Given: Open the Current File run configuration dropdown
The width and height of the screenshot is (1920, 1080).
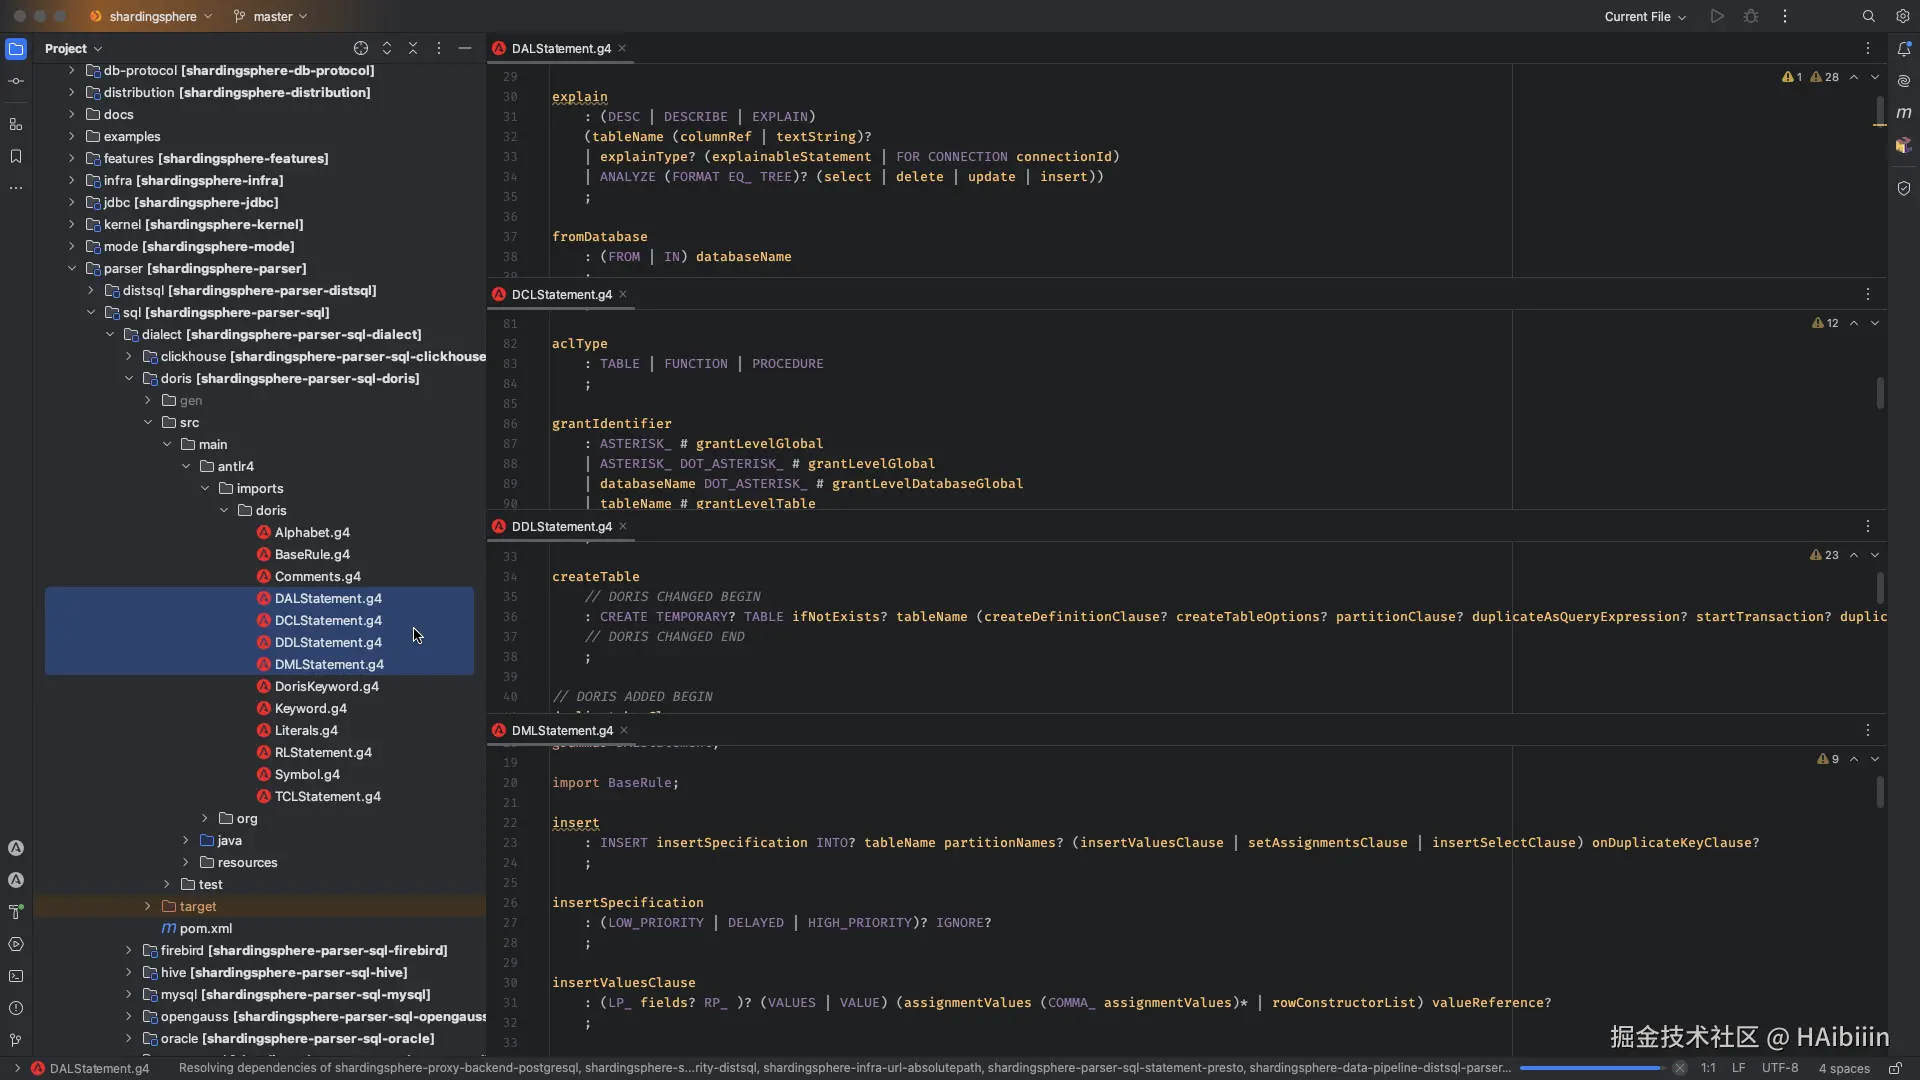Looking at the screenshot, I should 1645,16.
